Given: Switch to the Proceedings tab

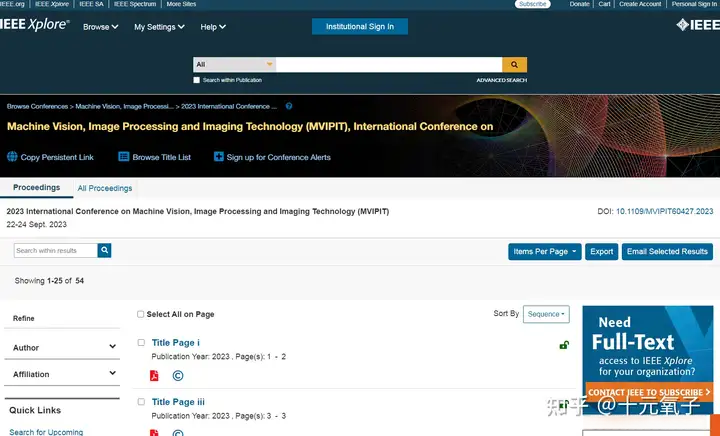Looking at the screenshot, I should pos(36,187).
